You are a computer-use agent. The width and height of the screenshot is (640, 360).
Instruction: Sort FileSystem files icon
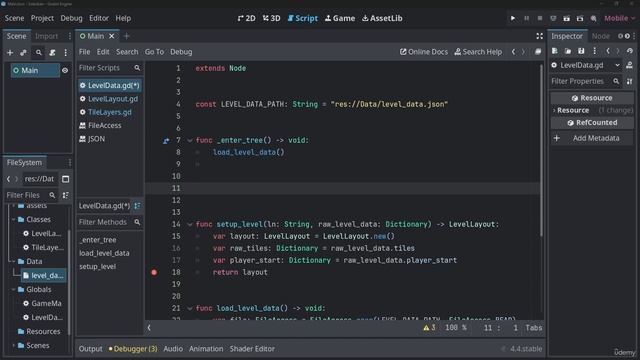(65, 196)
